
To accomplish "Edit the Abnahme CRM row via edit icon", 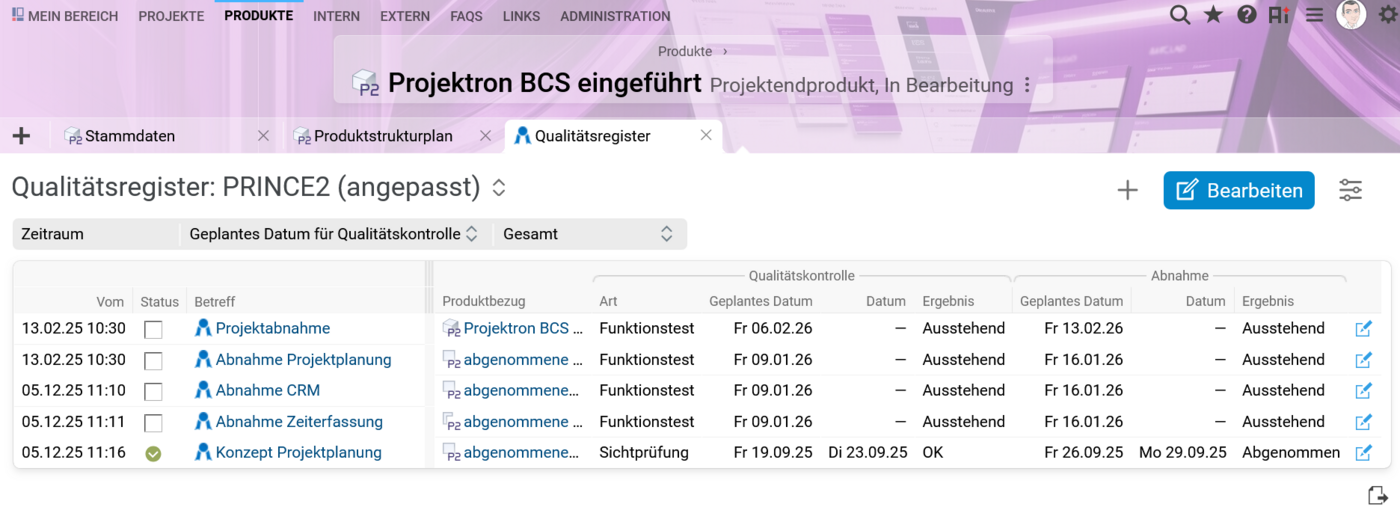I will (1363, 391).
